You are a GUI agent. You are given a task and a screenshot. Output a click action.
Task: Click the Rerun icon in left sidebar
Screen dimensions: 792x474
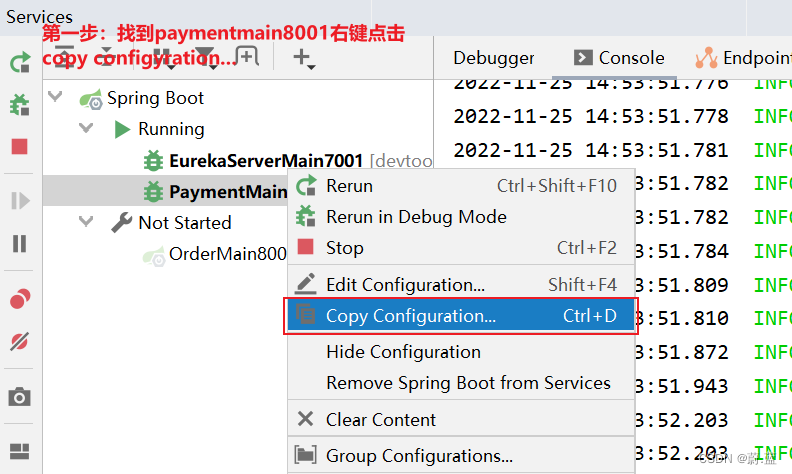click(20, 63)
